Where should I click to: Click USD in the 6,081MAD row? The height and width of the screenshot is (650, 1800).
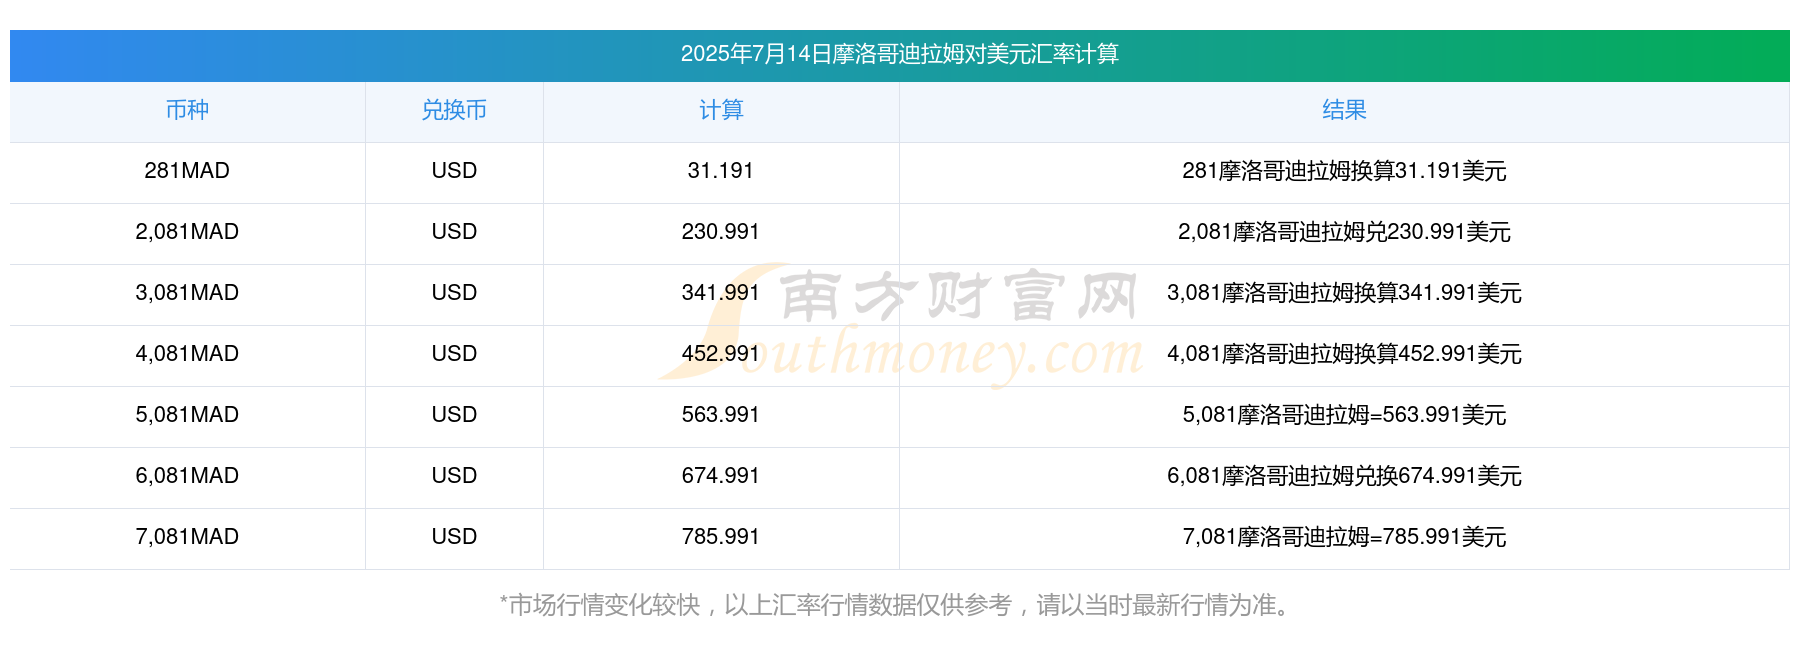[454, 476]
